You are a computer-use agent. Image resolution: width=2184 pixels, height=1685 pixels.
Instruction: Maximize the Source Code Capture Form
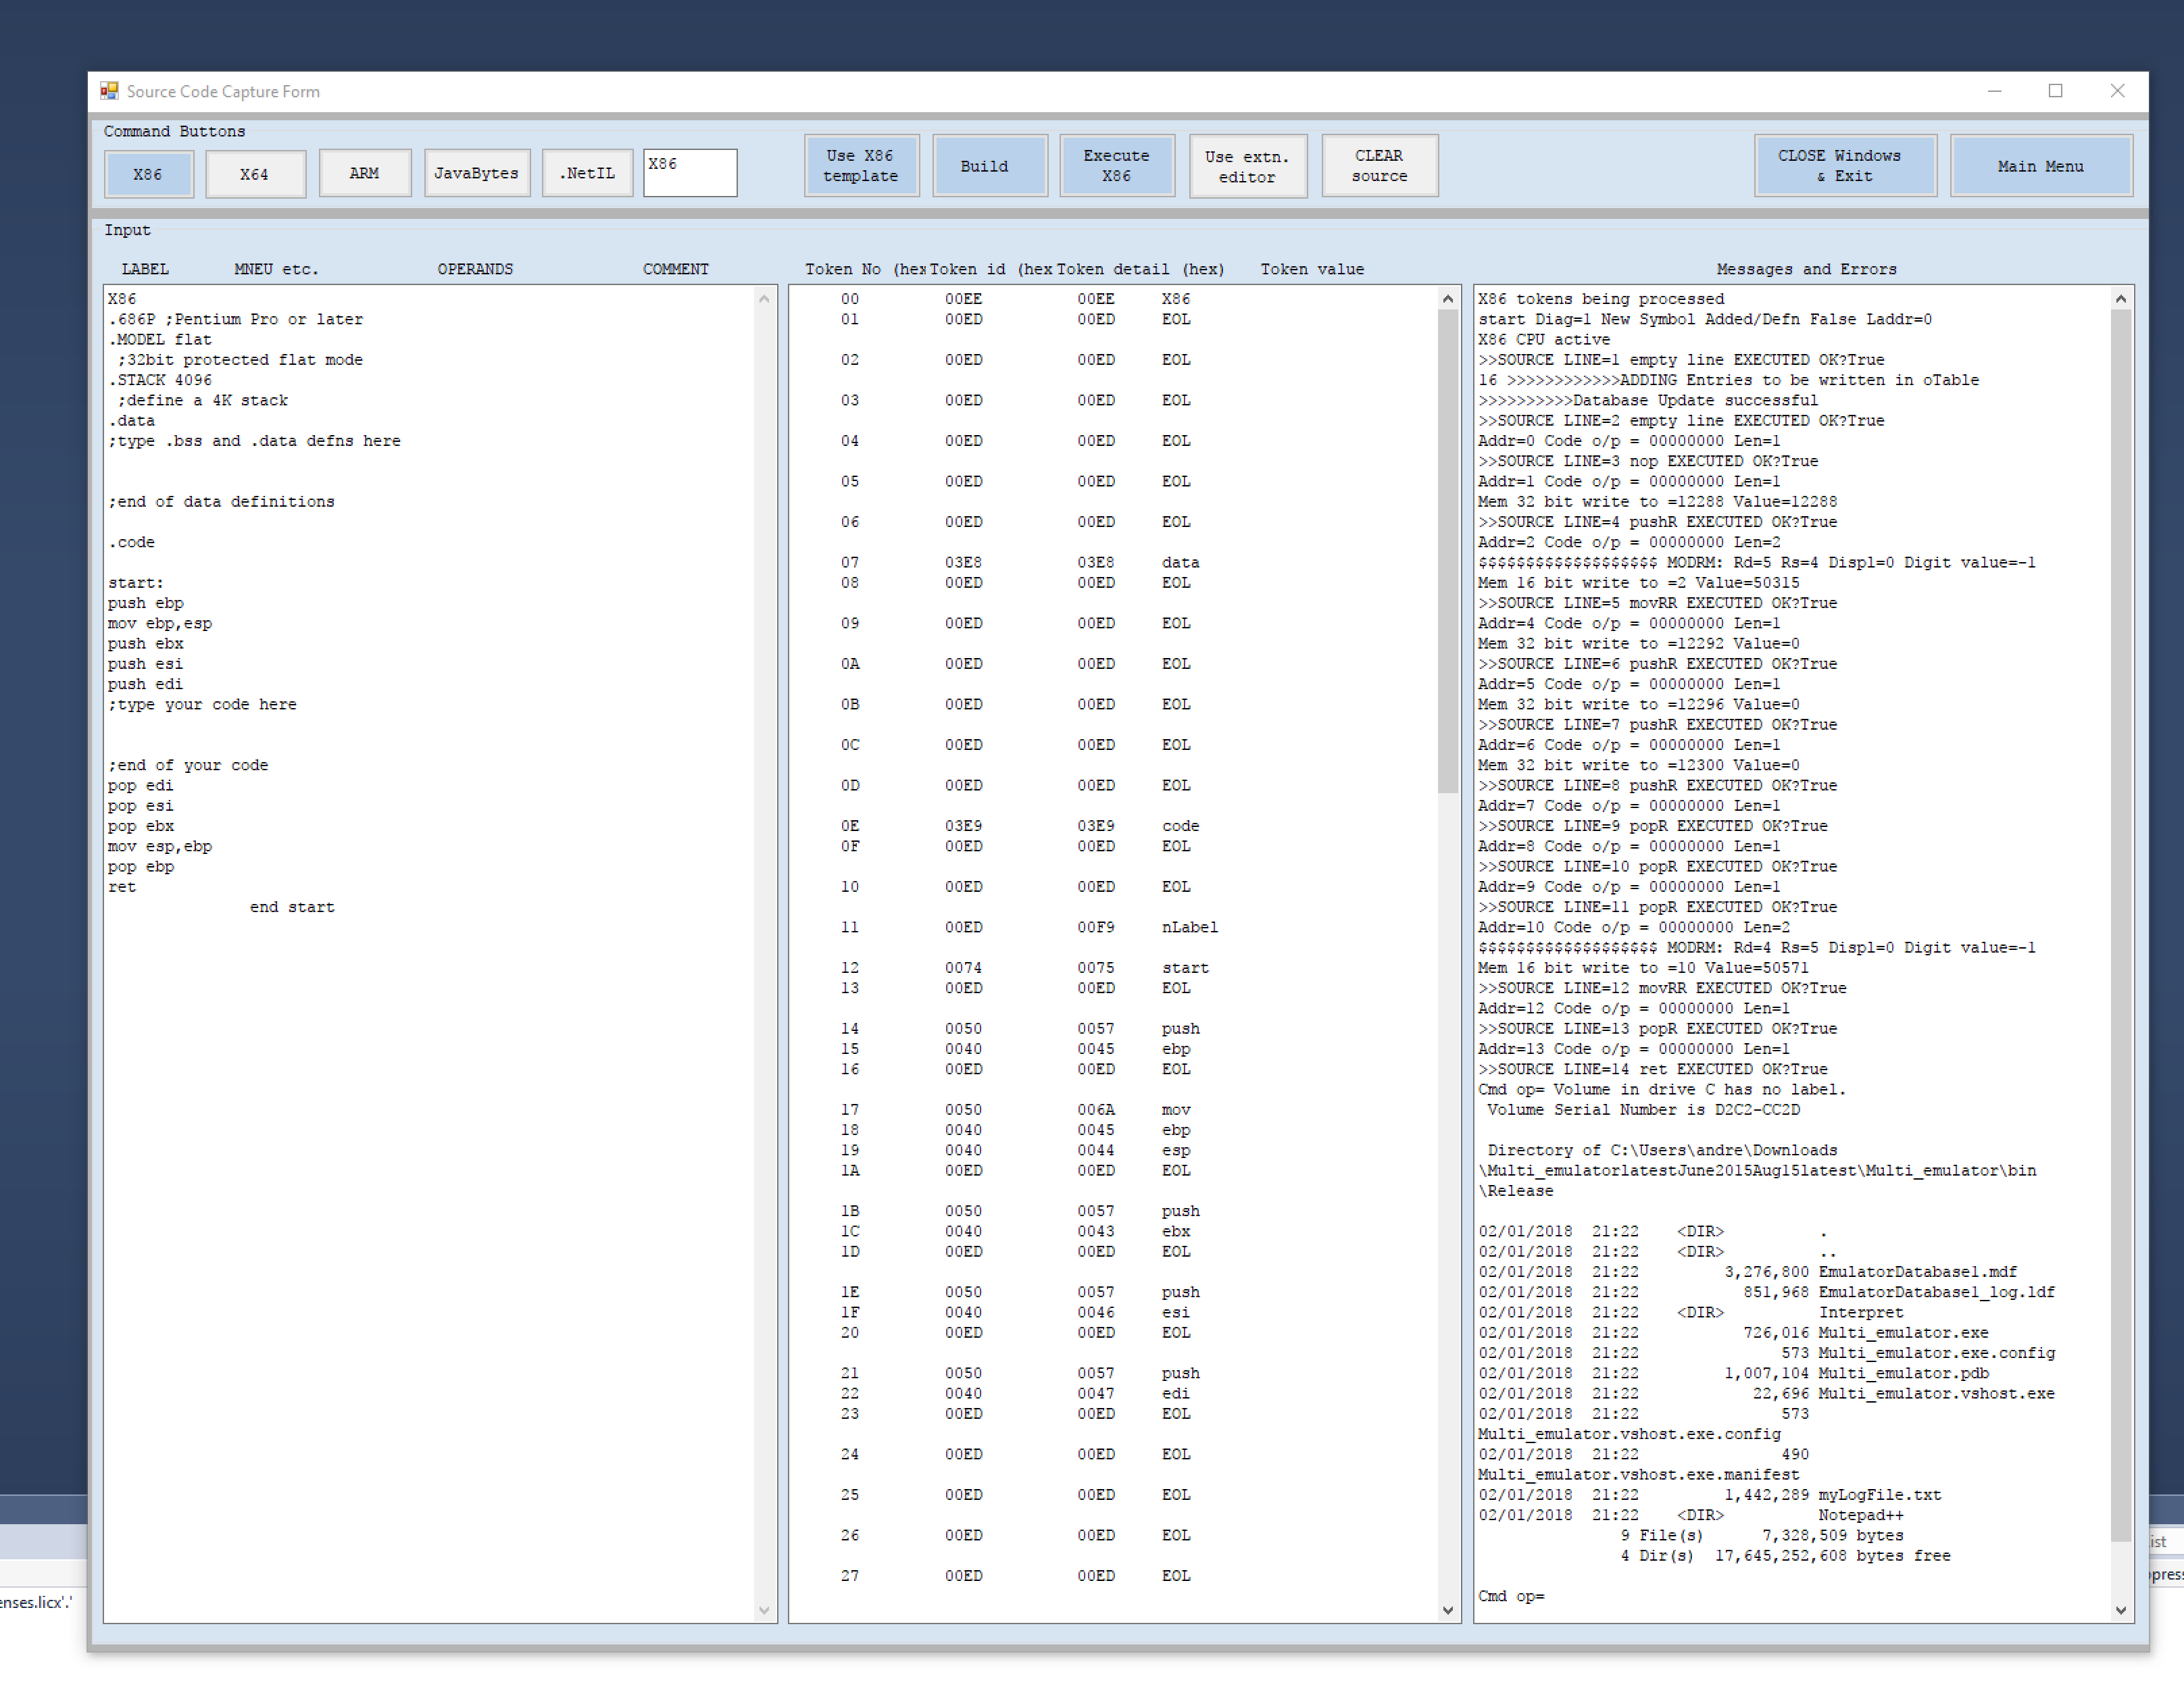pos(2055,91)
